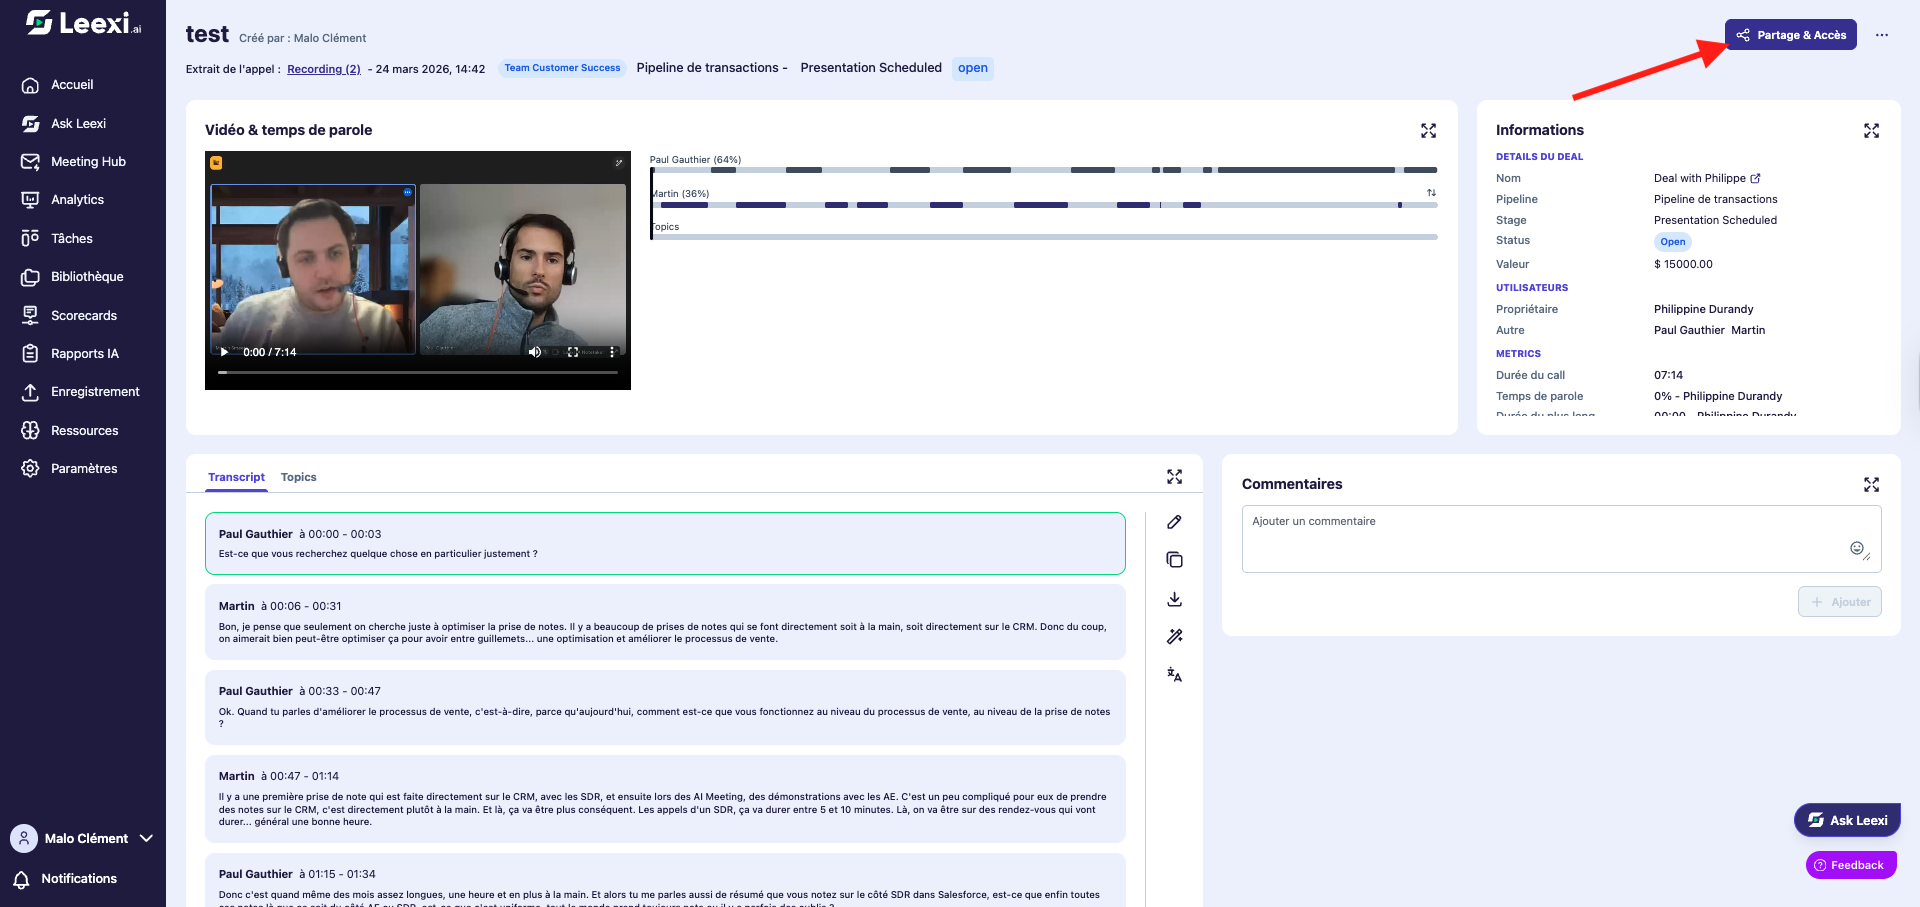Expand the Informations panel
The width and height of the screenshot is (1920, 907).
click(x=1871, y=131)
